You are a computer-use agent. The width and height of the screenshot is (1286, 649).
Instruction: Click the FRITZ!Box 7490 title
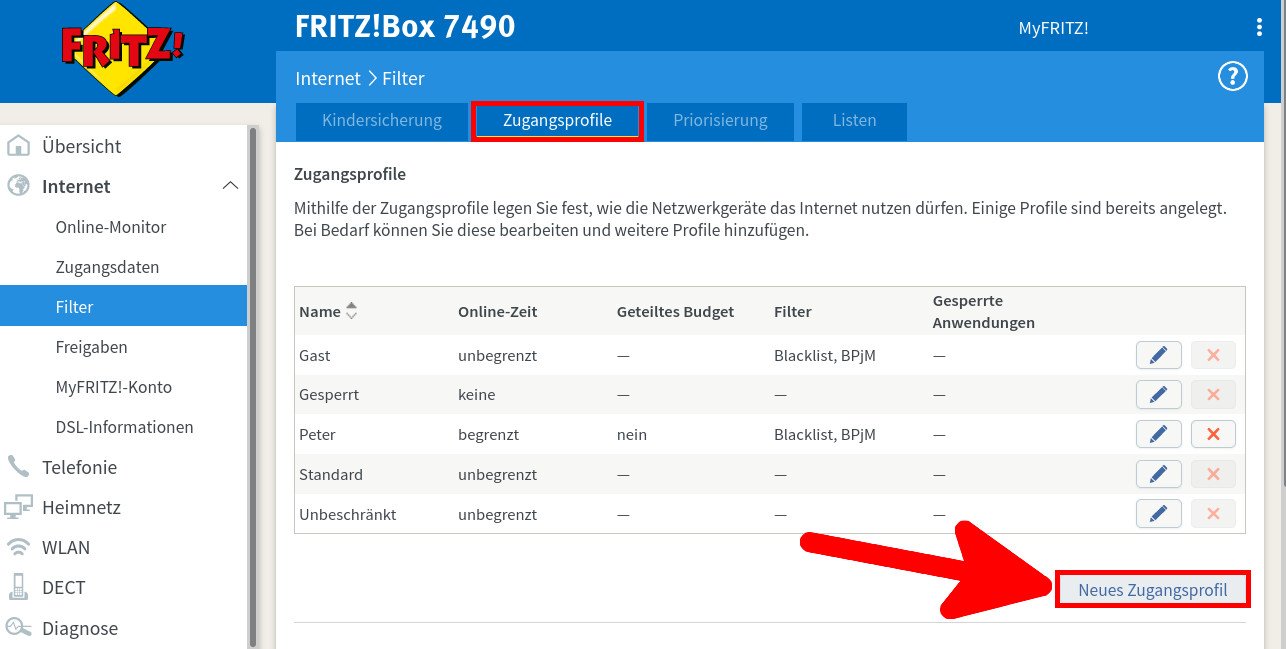click(x=405, y=26)
